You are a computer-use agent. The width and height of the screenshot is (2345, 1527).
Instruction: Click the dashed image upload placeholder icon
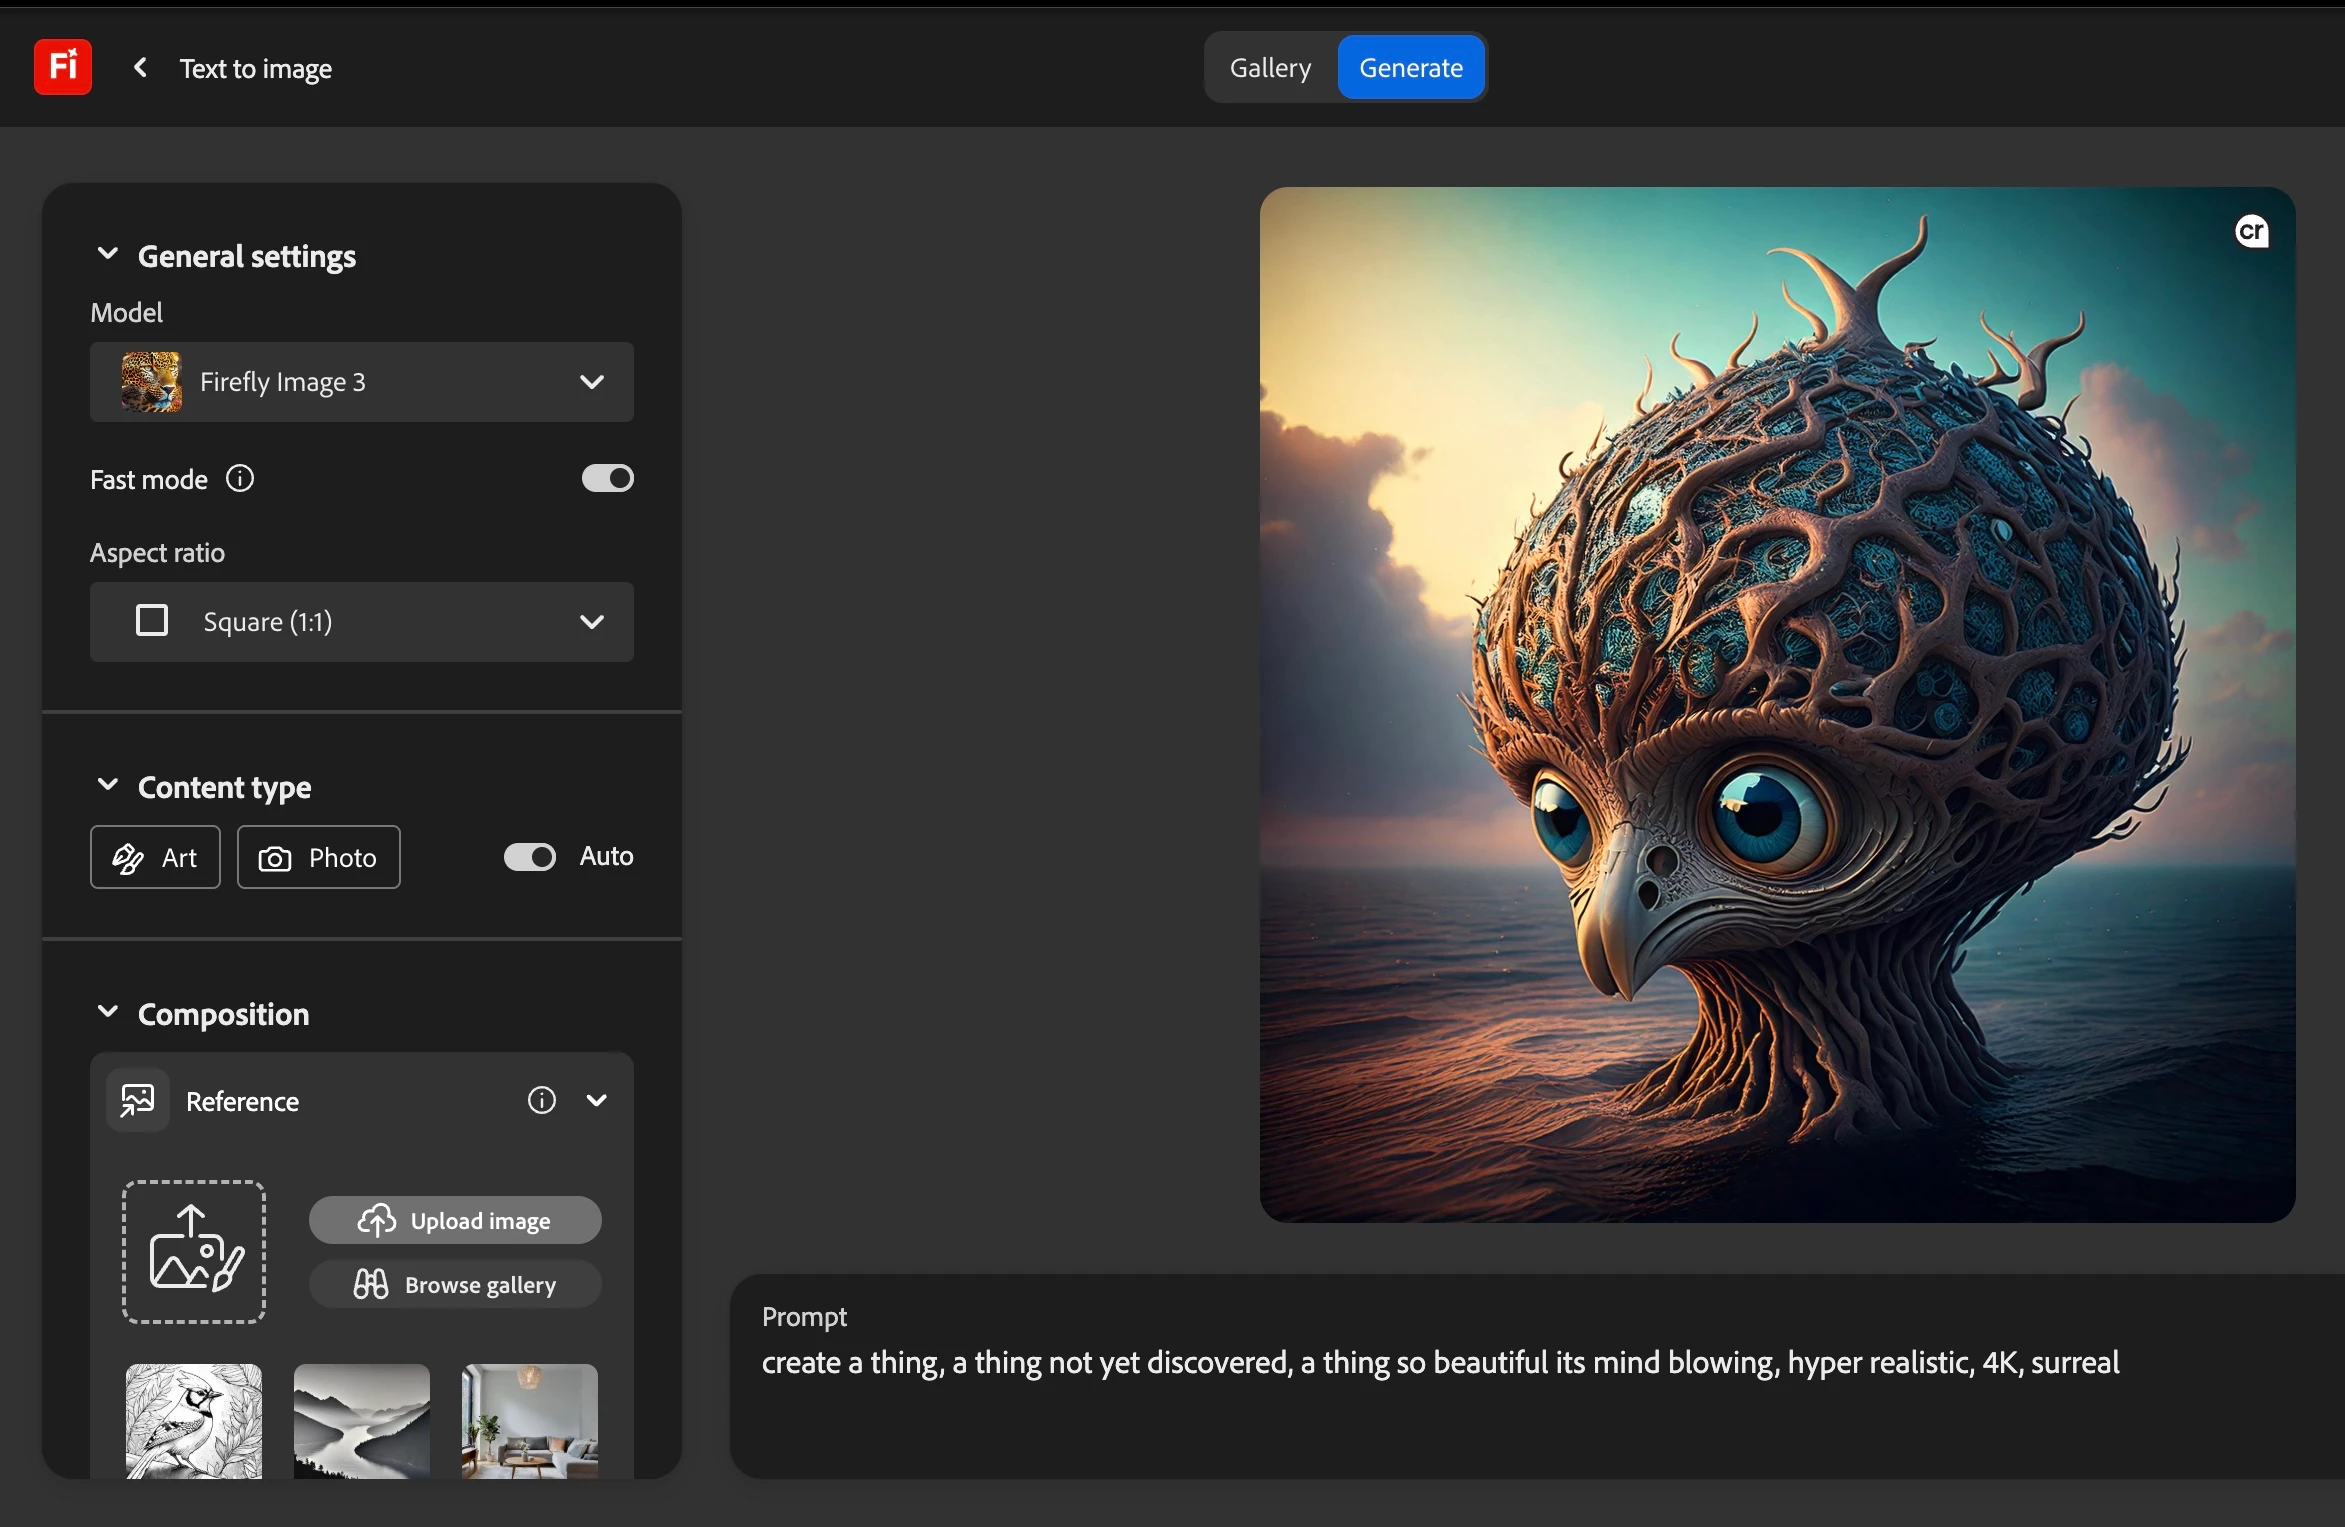(194, 1252)
